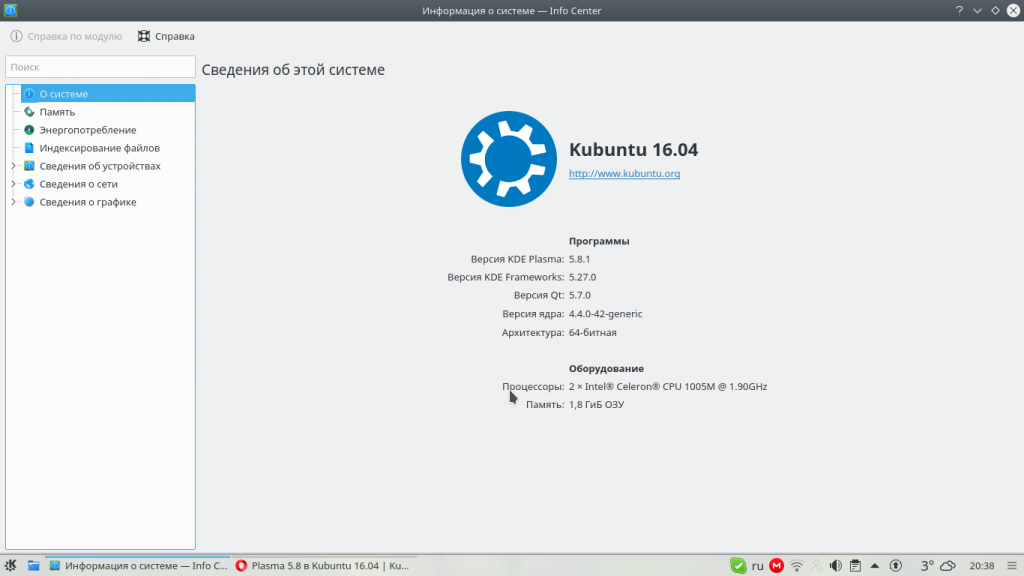Open Индексирование файлов module
This screenshot has height=576, width=1024.
tap(99, 148)
